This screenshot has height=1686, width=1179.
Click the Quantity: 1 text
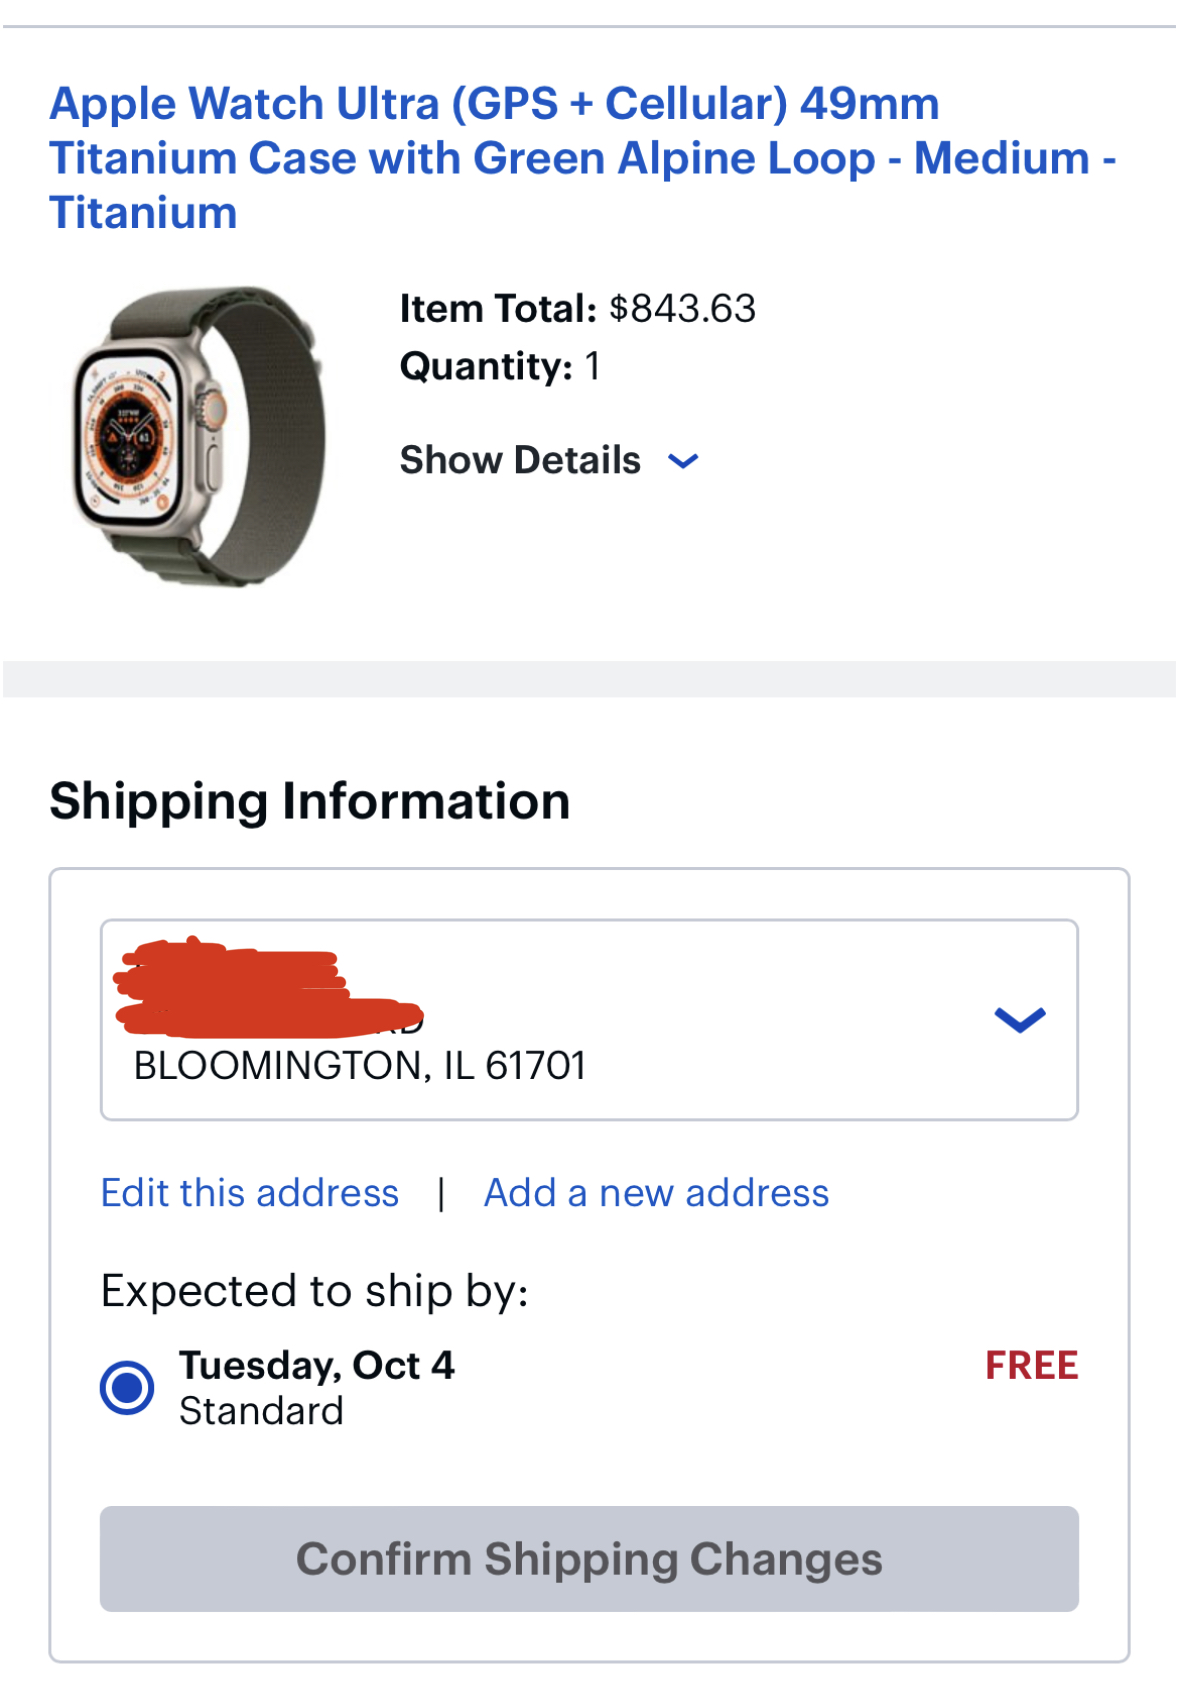pos(500,366)
